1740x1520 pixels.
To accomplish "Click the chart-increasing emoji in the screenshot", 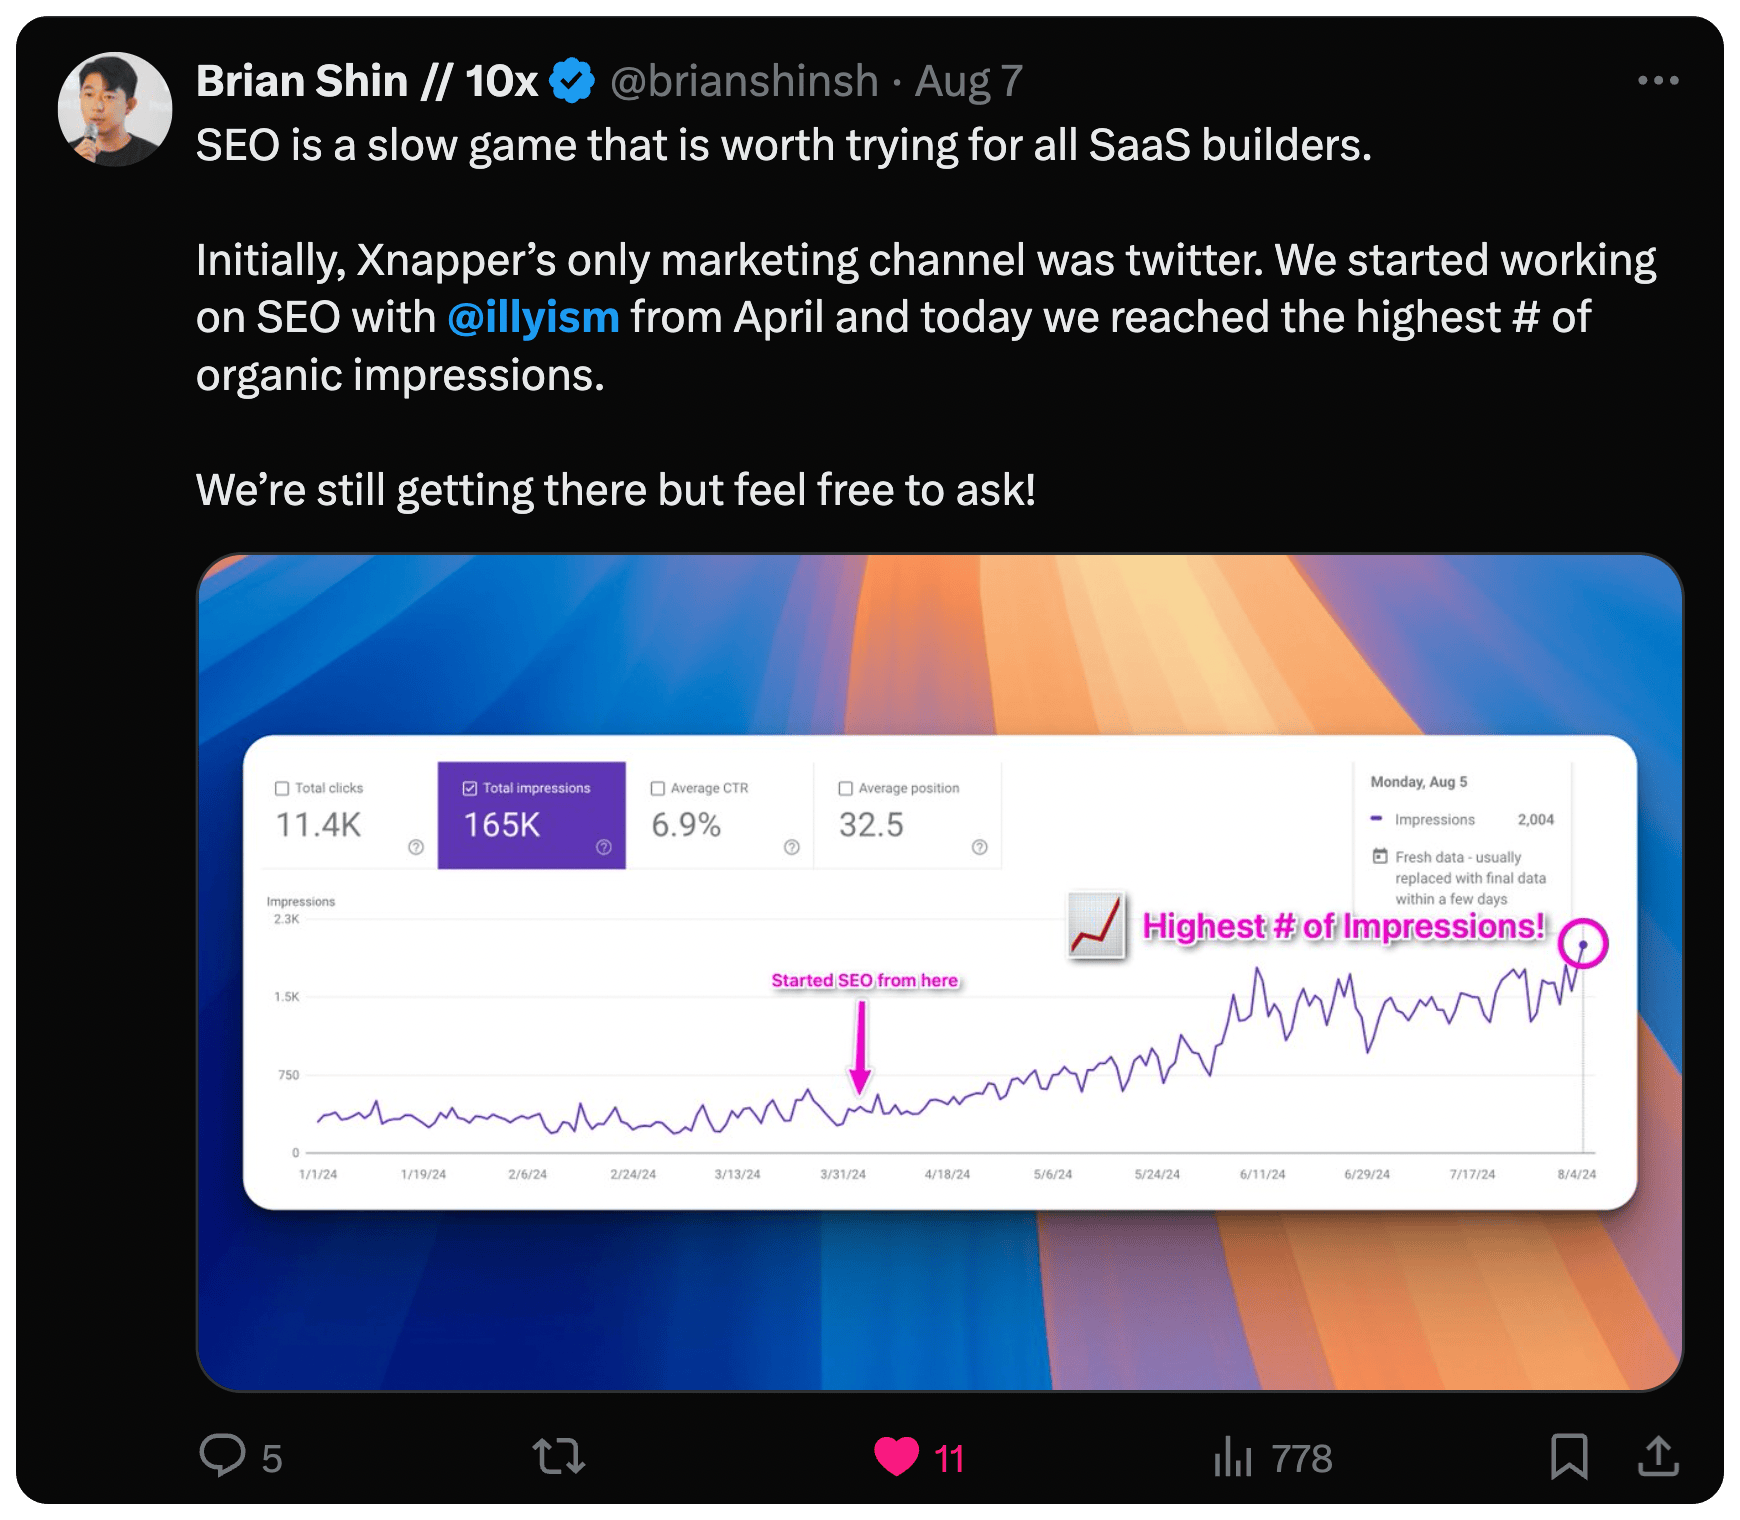I will tap(1097, 924).
